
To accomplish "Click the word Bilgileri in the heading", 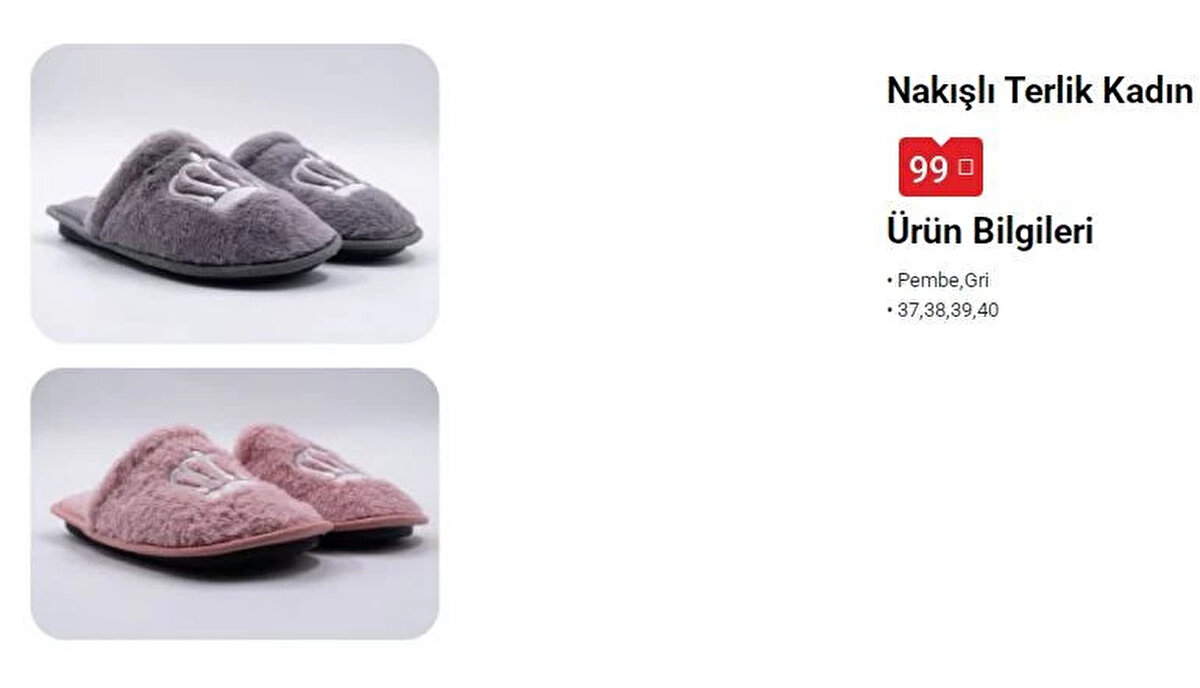I will (x=1033, y=232).
